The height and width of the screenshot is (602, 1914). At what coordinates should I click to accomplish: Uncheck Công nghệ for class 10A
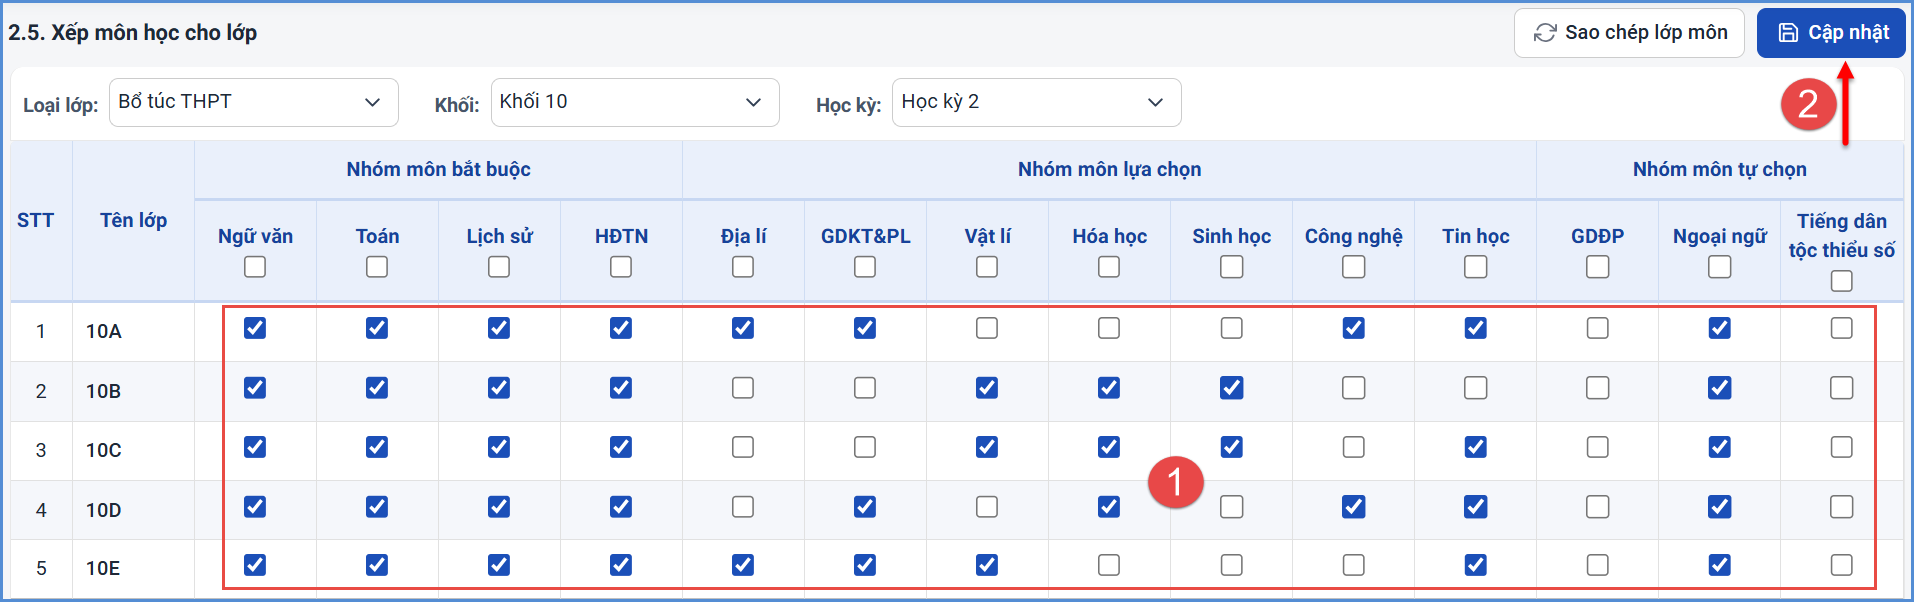[1354, 328]
